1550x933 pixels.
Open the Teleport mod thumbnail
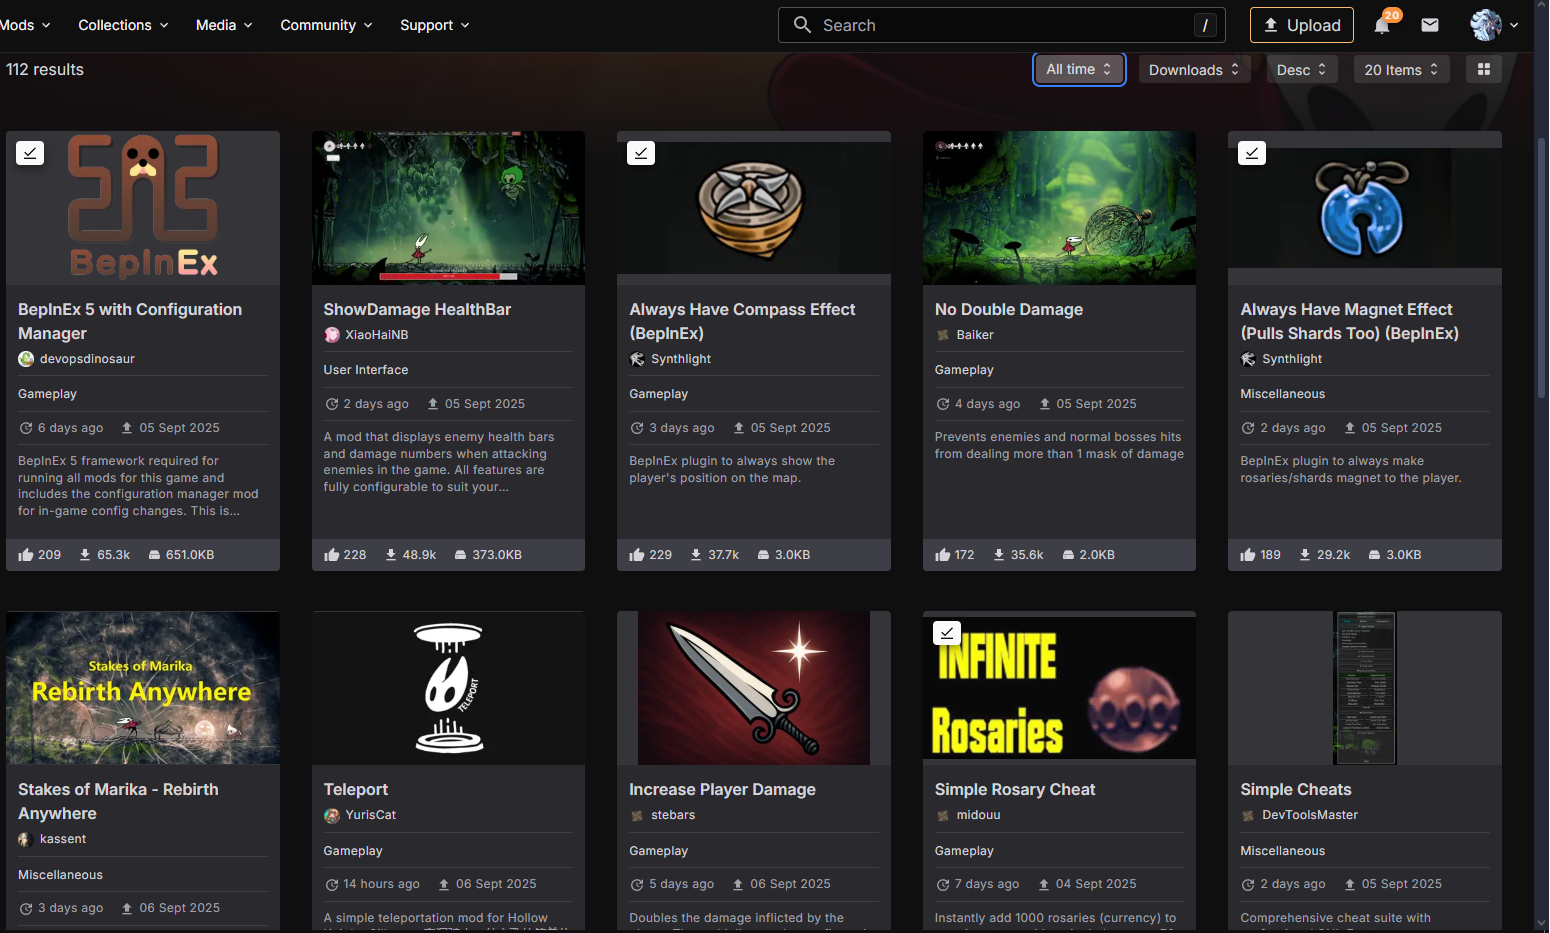point(448,688)
